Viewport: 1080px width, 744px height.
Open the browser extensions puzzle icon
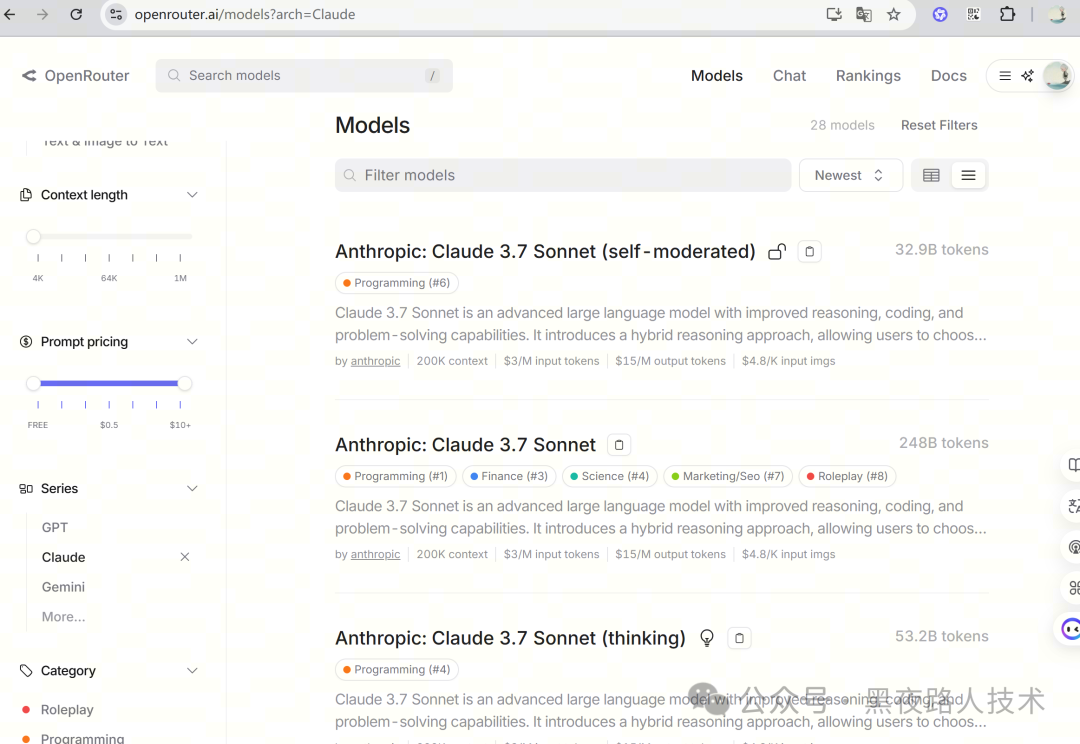(1007, 14)
